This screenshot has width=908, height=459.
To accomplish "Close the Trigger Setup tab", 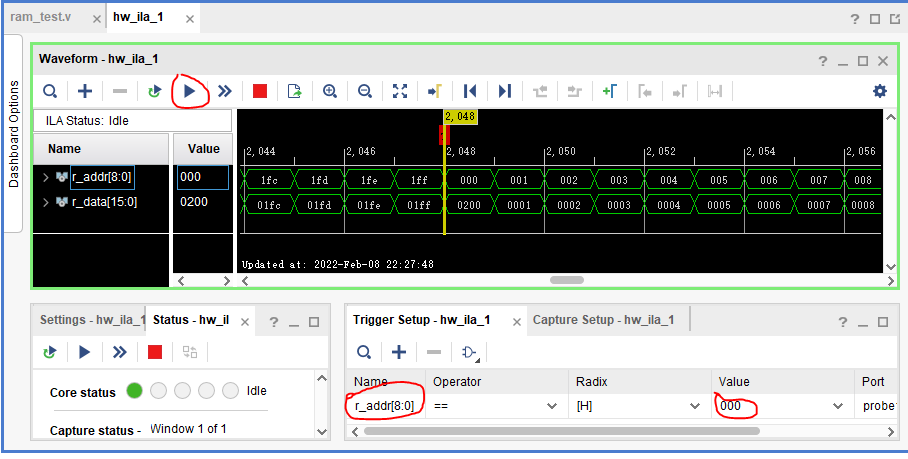I will point(517,322).
